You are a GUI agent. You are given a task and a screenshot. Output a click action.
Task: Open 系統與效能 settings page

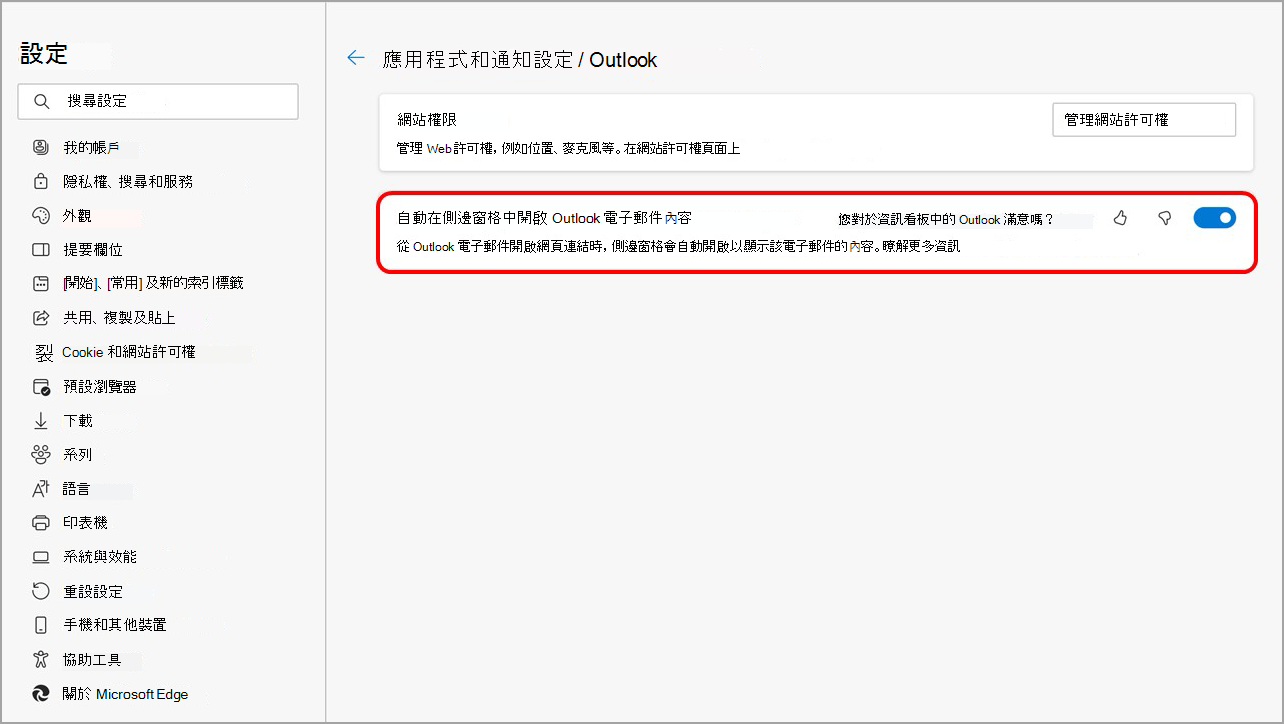point(100,556)
